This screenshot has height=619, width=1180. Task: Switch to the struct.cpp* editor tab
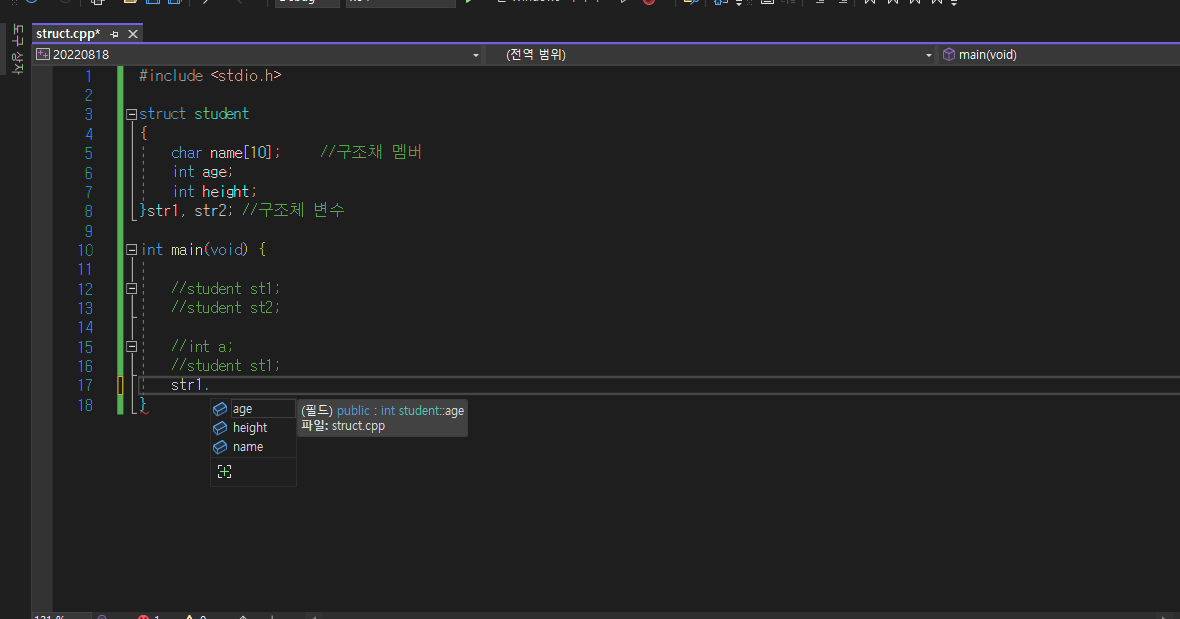coord(68,34)
